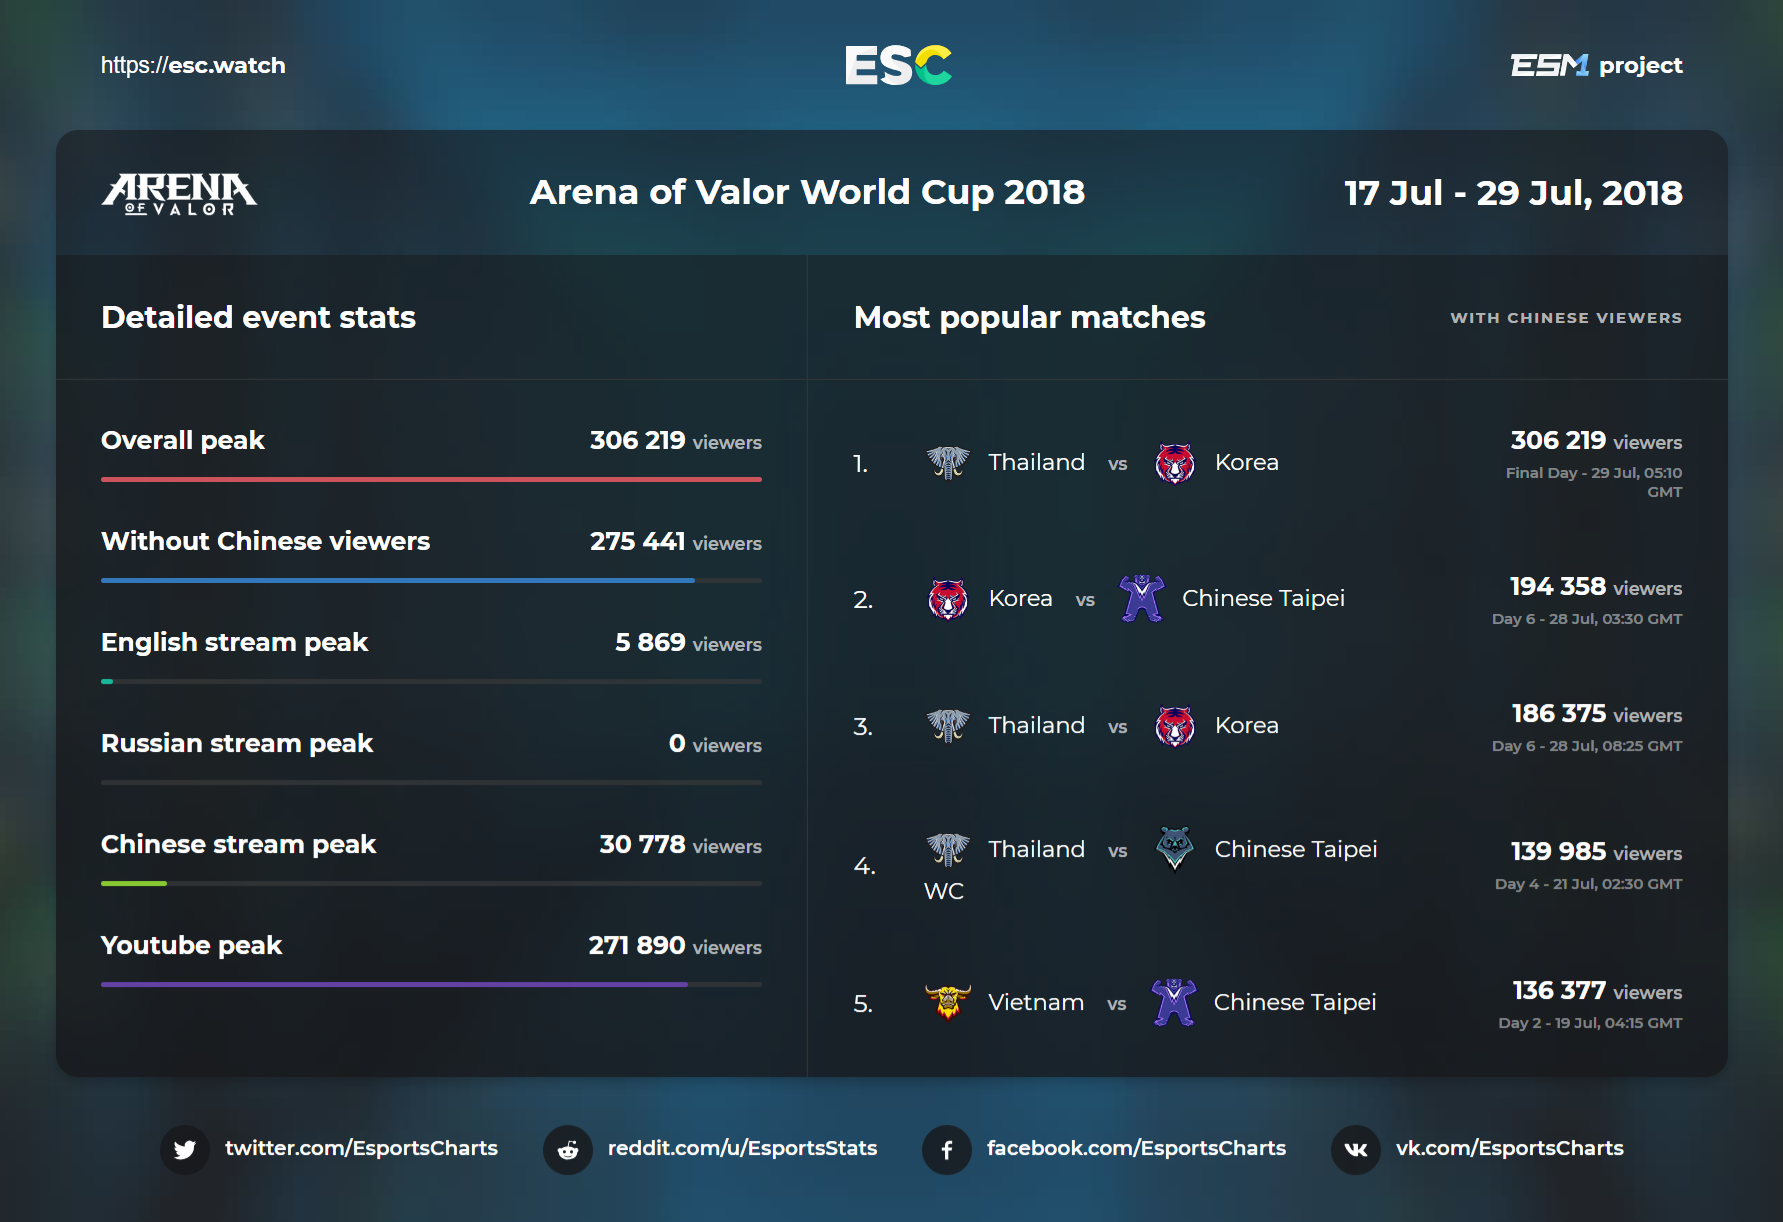
Task: Open the https://esc.watch link
Action: (x=193, y=66)
